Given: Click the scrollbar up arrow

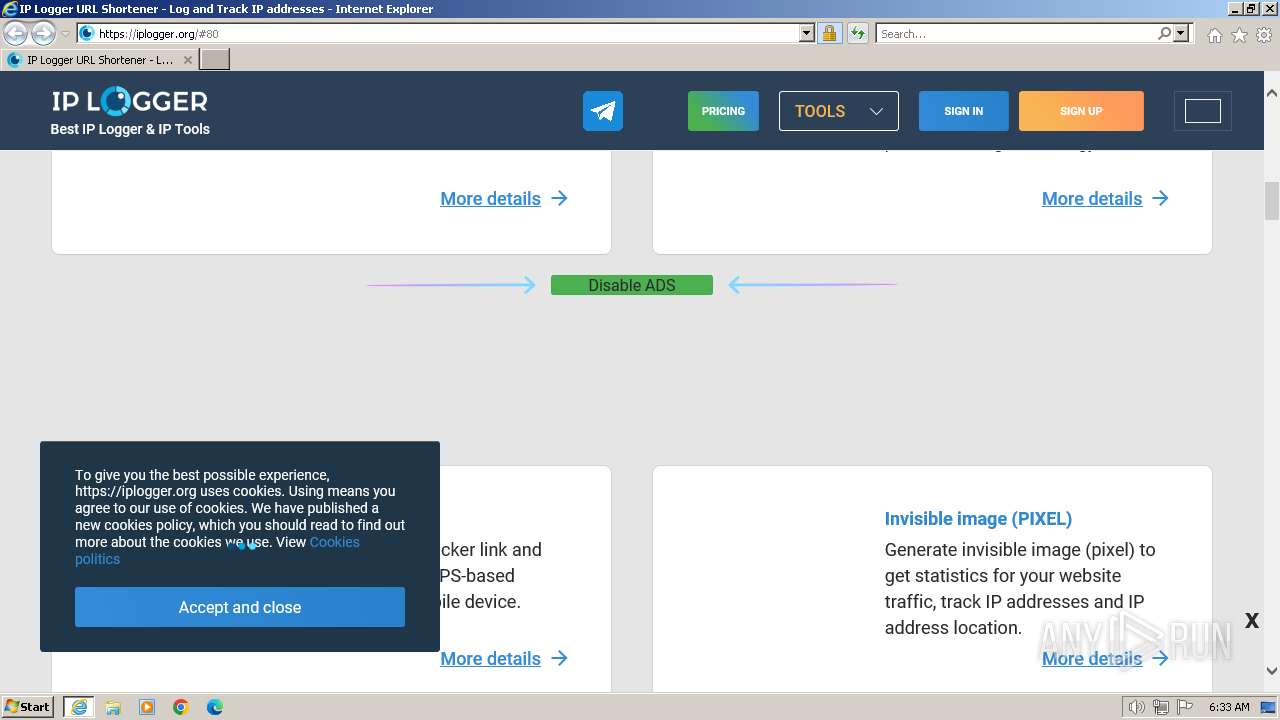Looking at the screenshot, I should (1272, 92).
